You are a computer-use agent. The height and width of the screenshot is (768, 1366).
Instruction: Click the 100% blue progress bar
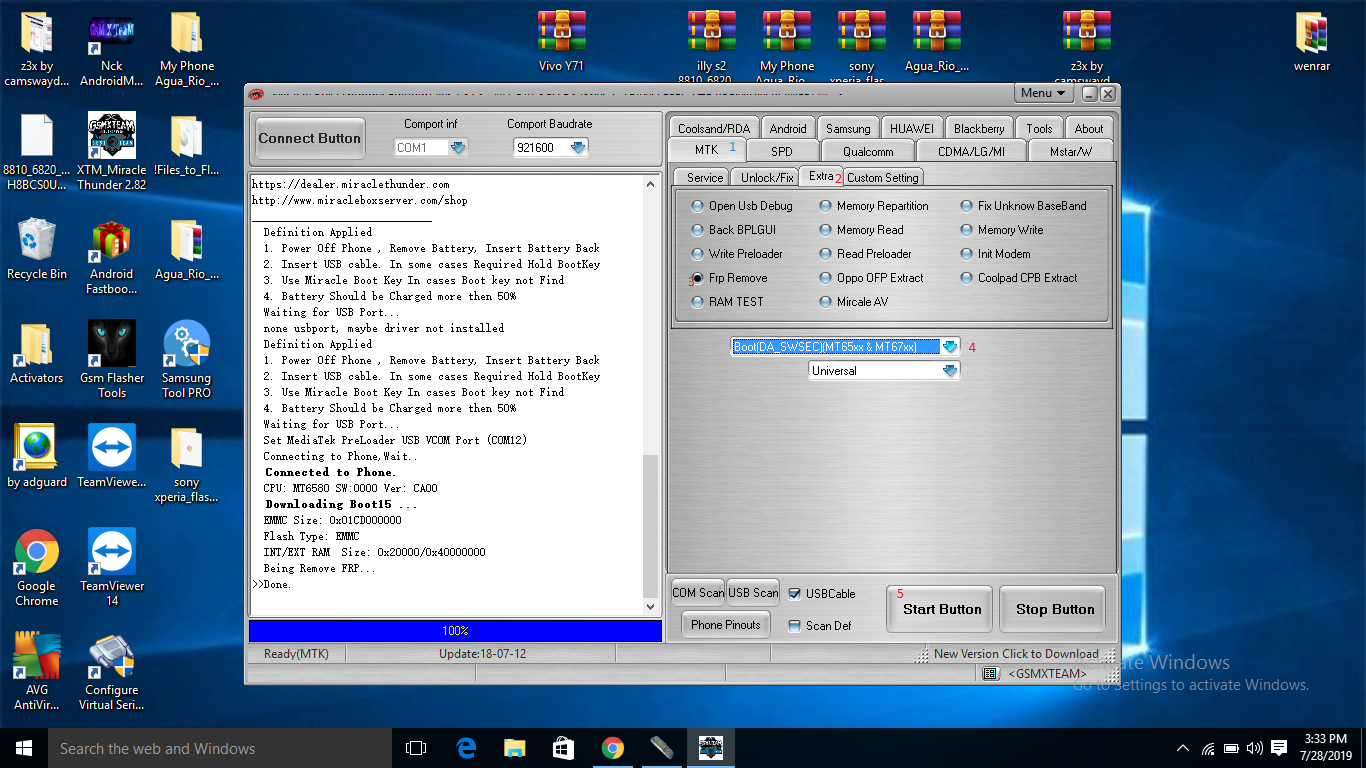455,631
